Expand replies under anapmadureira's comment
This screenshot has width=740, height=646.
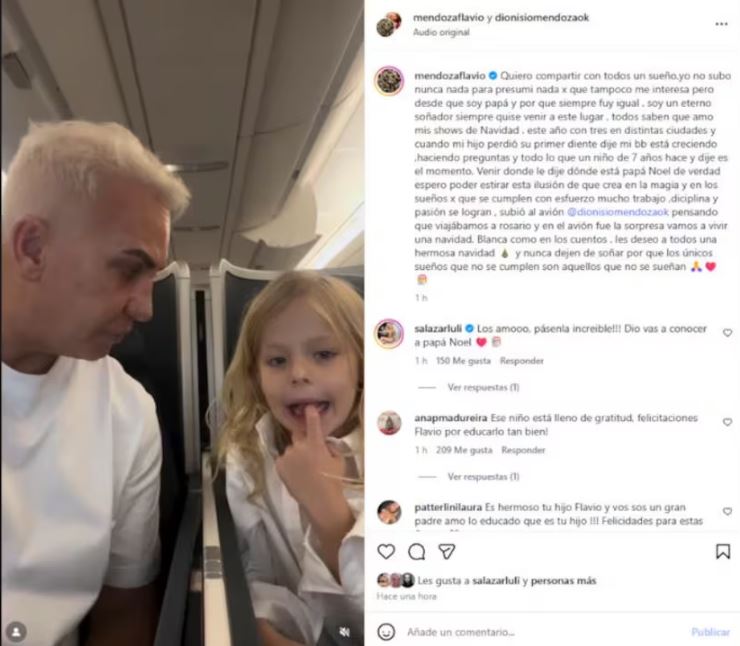coord(483,477)
